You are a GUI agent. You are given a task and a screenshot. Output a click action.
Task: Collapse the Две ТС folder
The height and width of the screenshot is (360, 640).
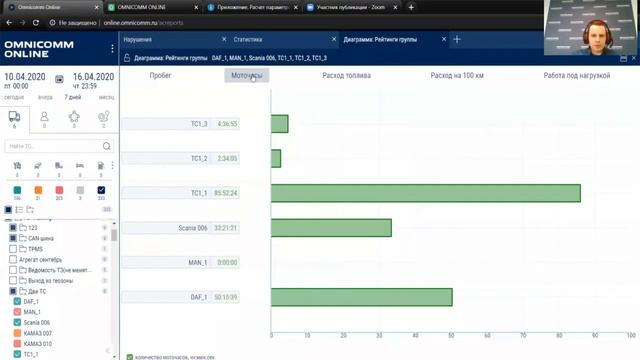pos(23,291)
